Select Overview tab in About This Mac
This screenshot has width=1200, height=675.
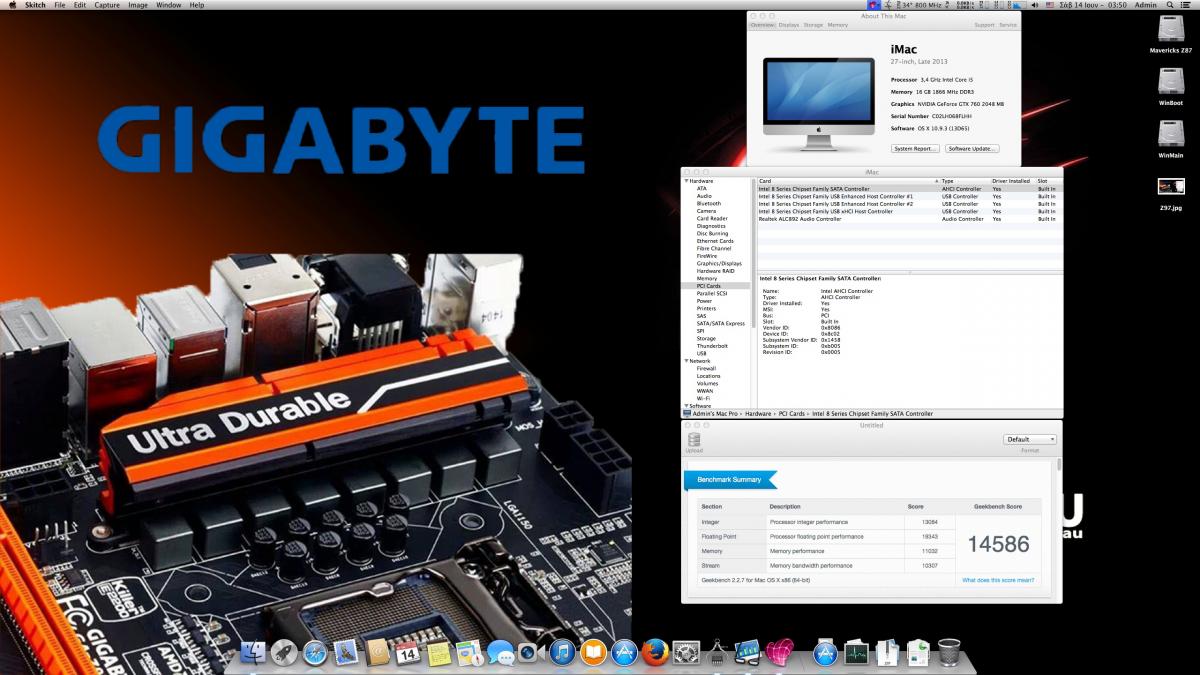(x=763, y=25)
